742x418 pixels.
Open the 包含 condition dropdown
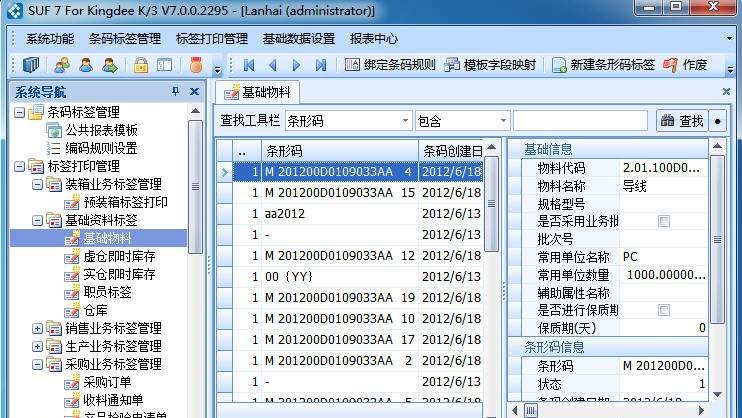[503, 121]
